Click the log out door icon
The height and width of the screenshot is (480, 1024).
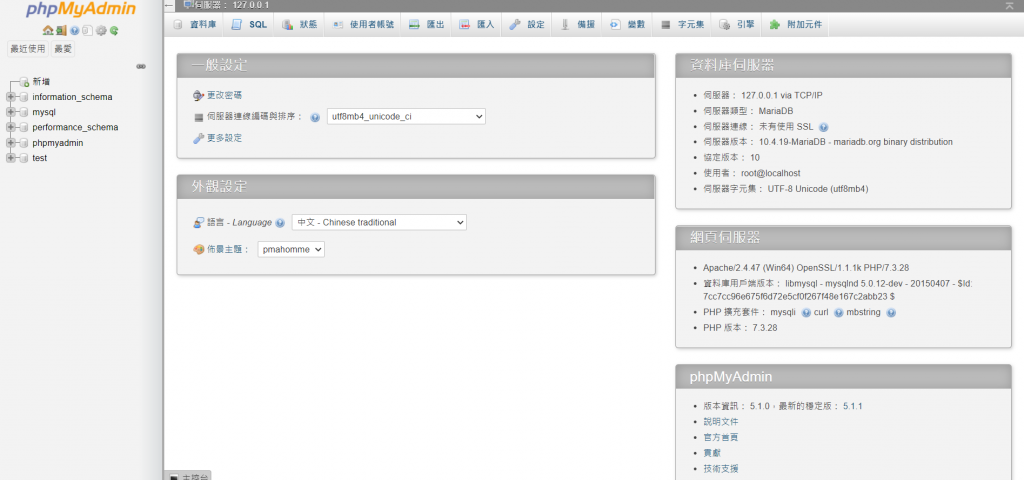61,30
